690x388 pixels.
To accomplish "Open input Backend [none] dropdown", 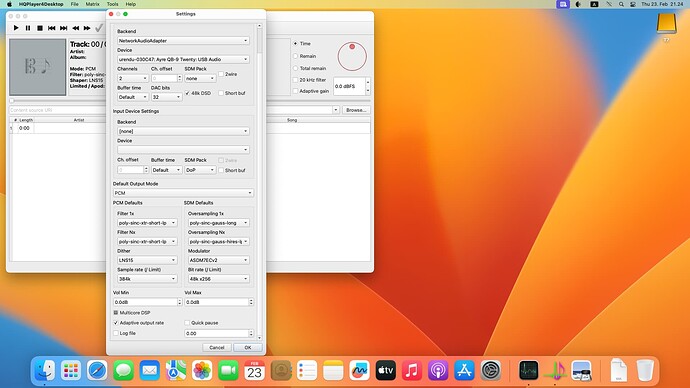I will click(183, 131).
